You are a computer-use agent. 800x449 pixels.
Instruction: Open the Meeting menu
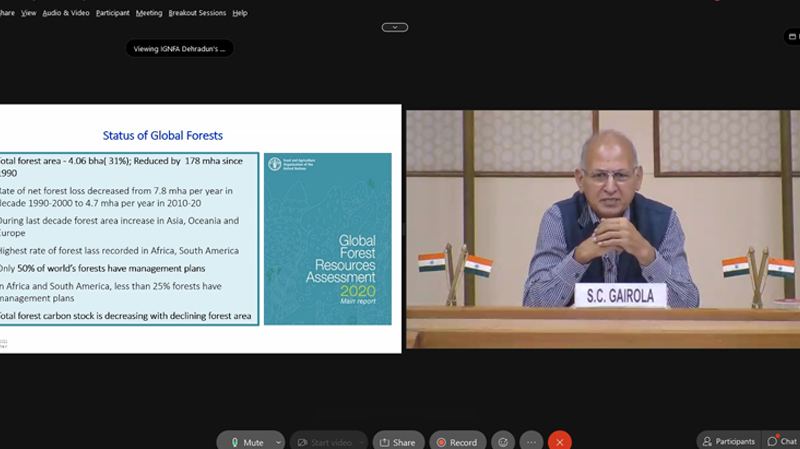149,13
